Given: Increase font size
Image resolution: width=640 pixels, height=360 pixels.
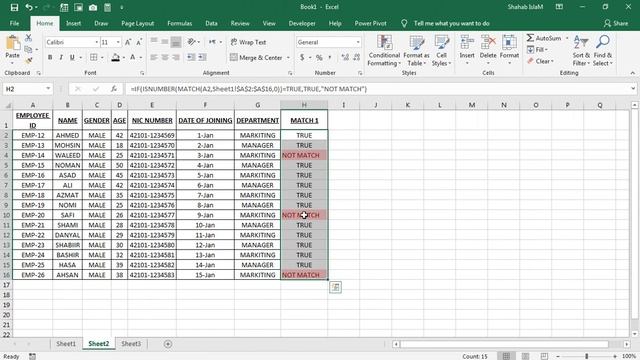Looking at the screenshot, I should 128,42.
